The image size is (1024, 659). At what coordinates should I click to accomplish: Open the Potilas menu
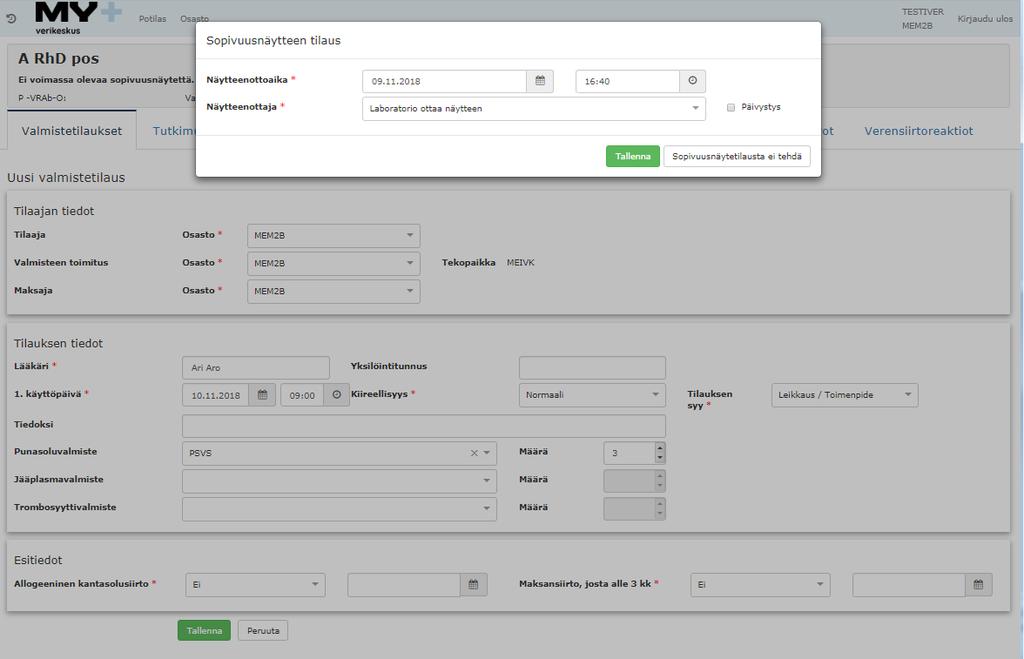[152, 19]
